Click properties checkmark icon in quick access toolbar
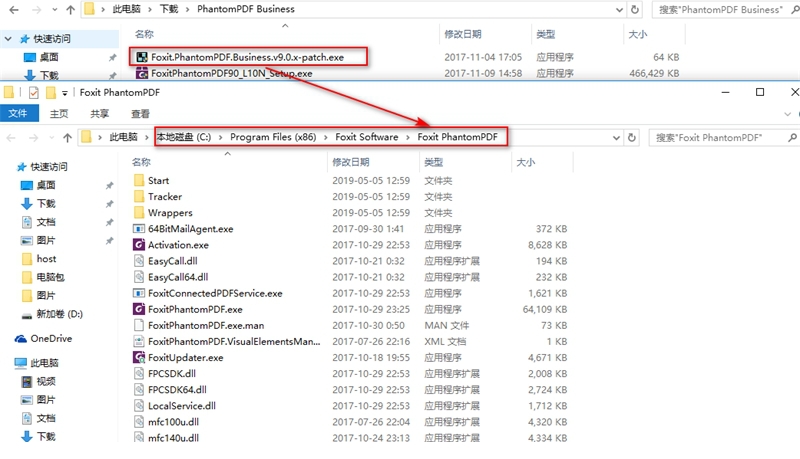 (34, 92)
